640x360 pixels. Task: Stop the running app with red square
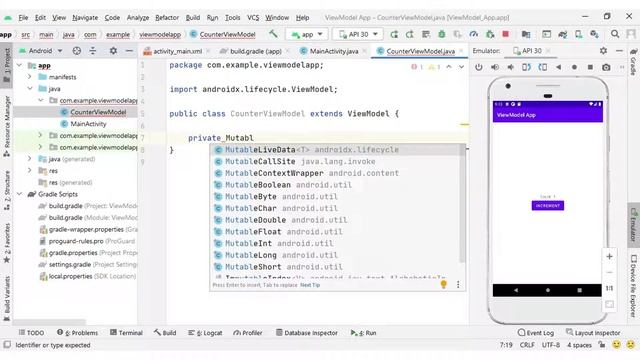(506, 34)
